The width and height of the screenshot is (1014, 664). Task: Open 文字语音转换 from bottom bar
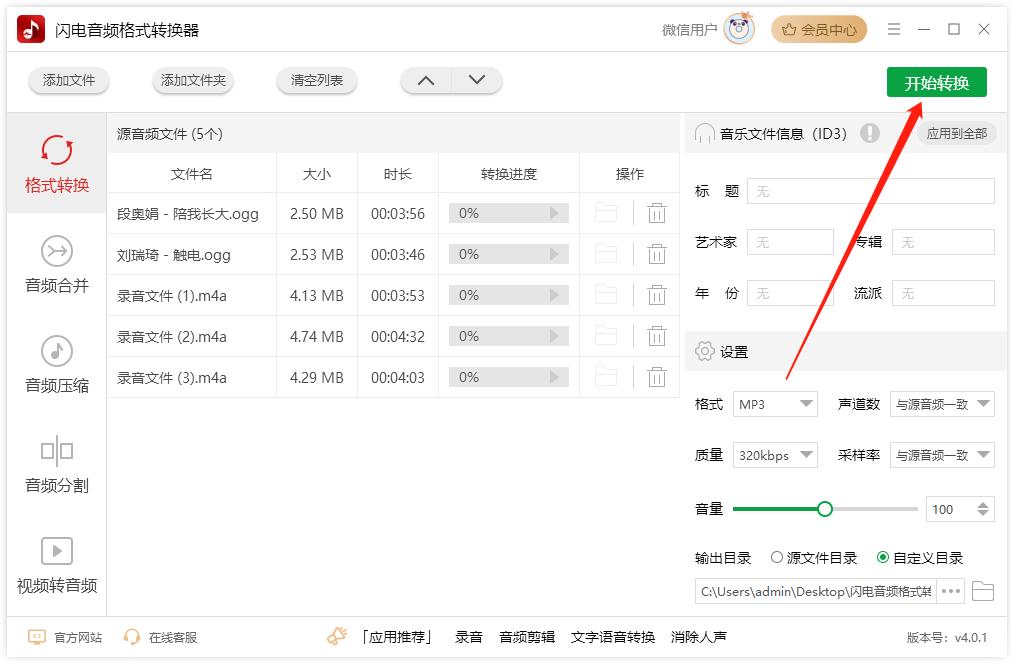tap(613, 636)
